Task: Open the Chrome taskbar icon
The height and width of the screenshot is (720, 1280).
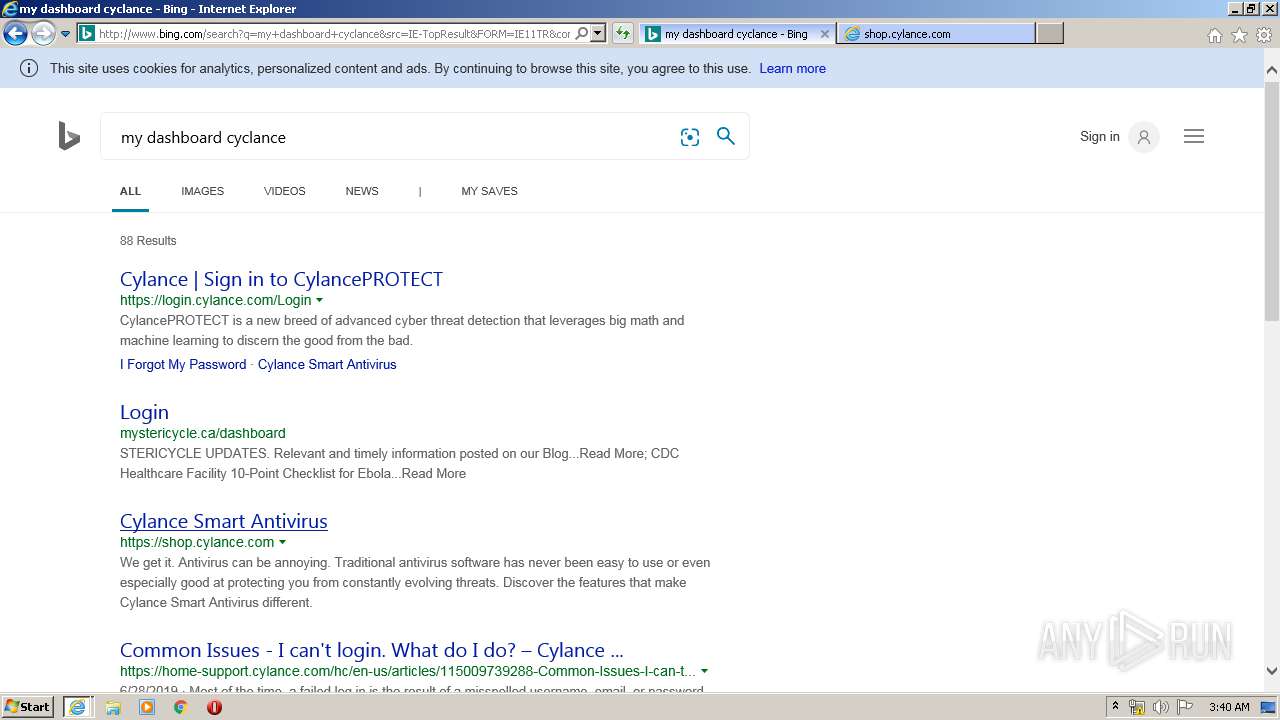Action: 180,707
